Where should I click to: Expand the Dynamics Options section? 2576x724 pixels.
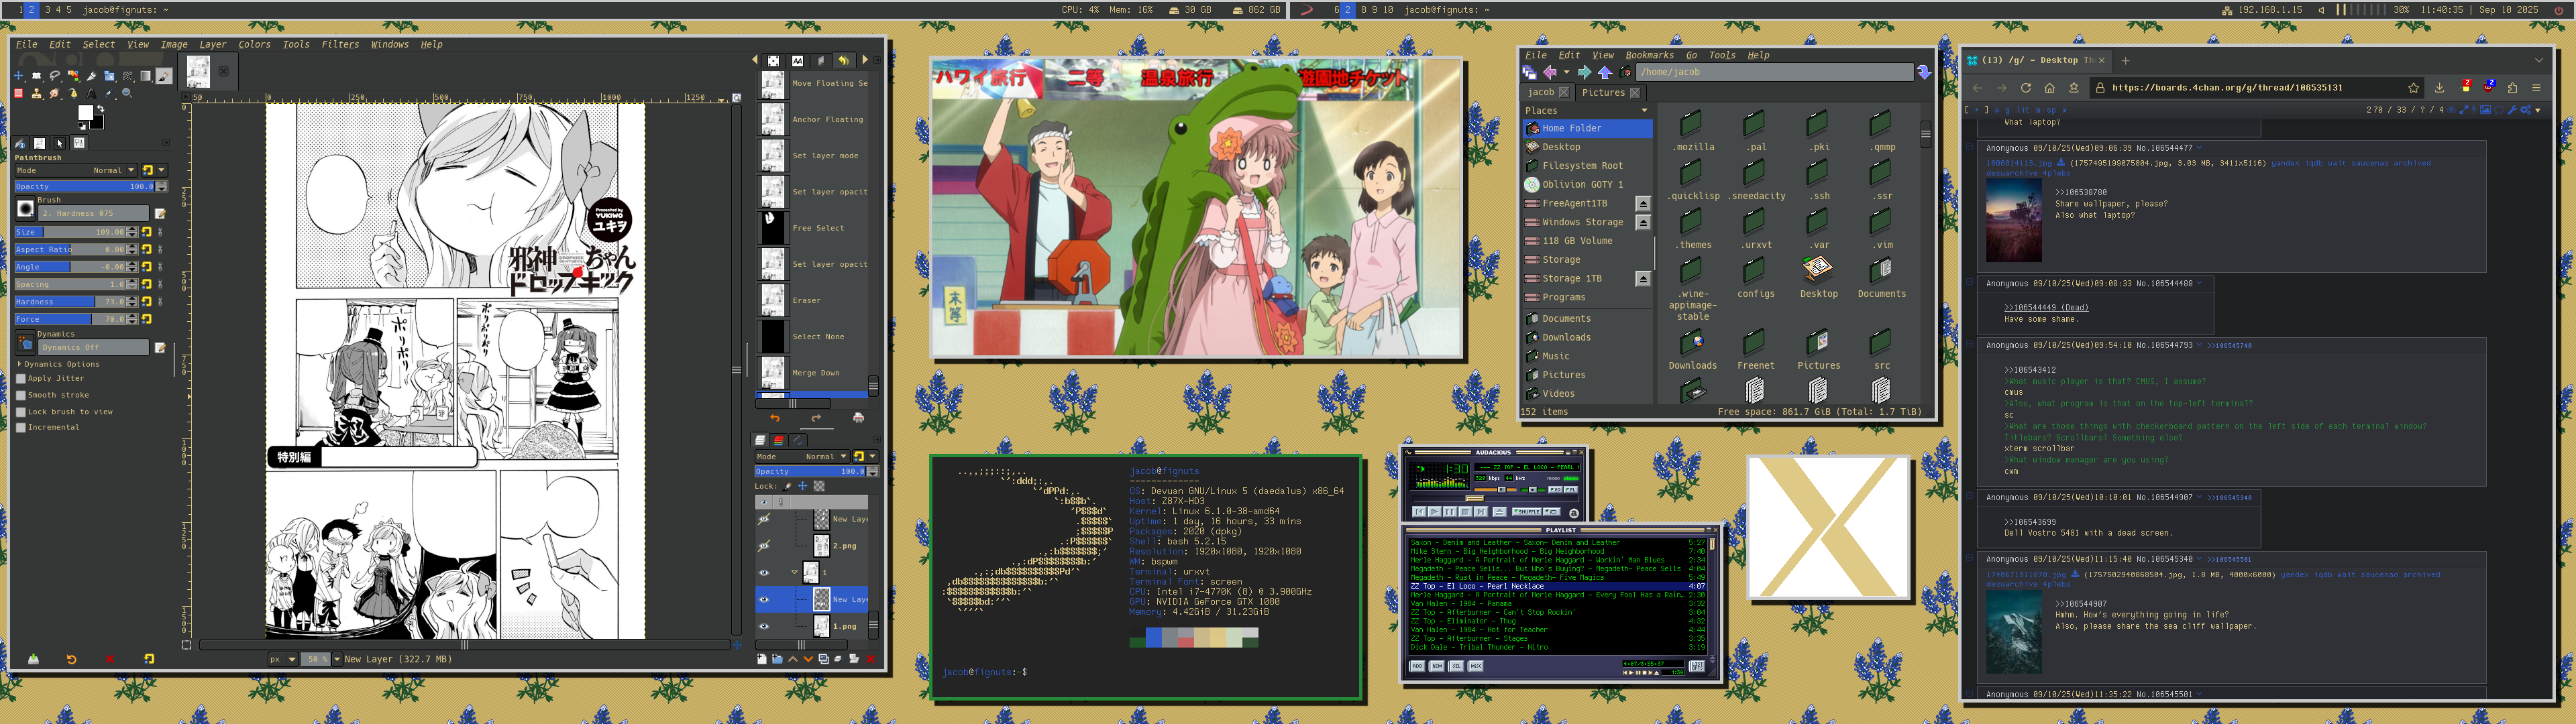[x=19, y=364]
